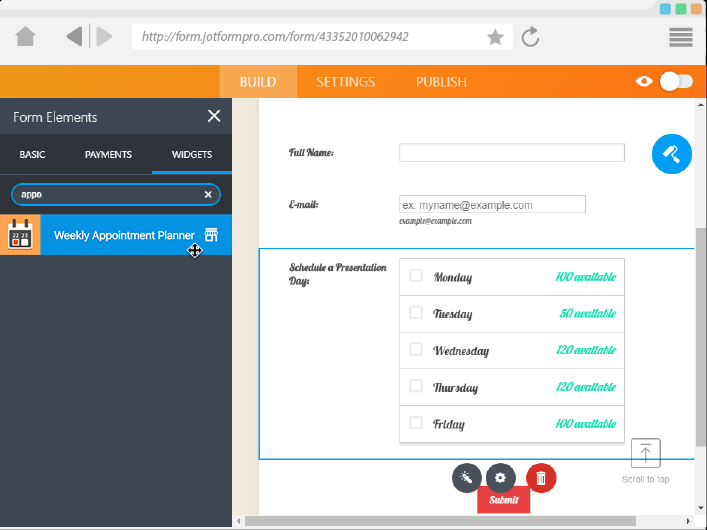Click the 'Form Elements' panel title
The width and height of the screenshot is (707, 530).
(x=55, y=117)
